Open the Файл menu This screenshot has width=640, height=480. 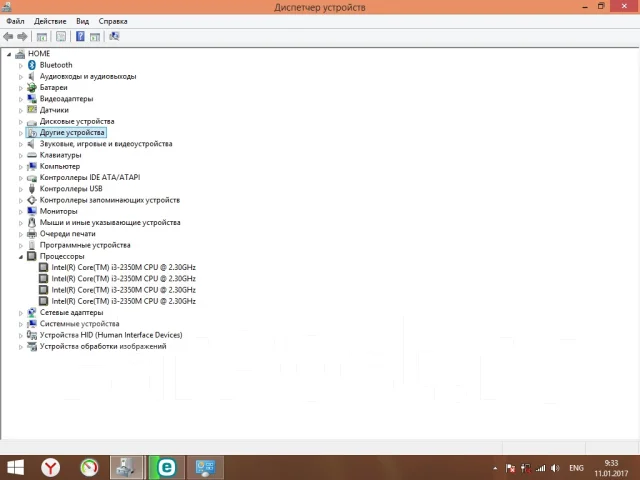point(15,21)
